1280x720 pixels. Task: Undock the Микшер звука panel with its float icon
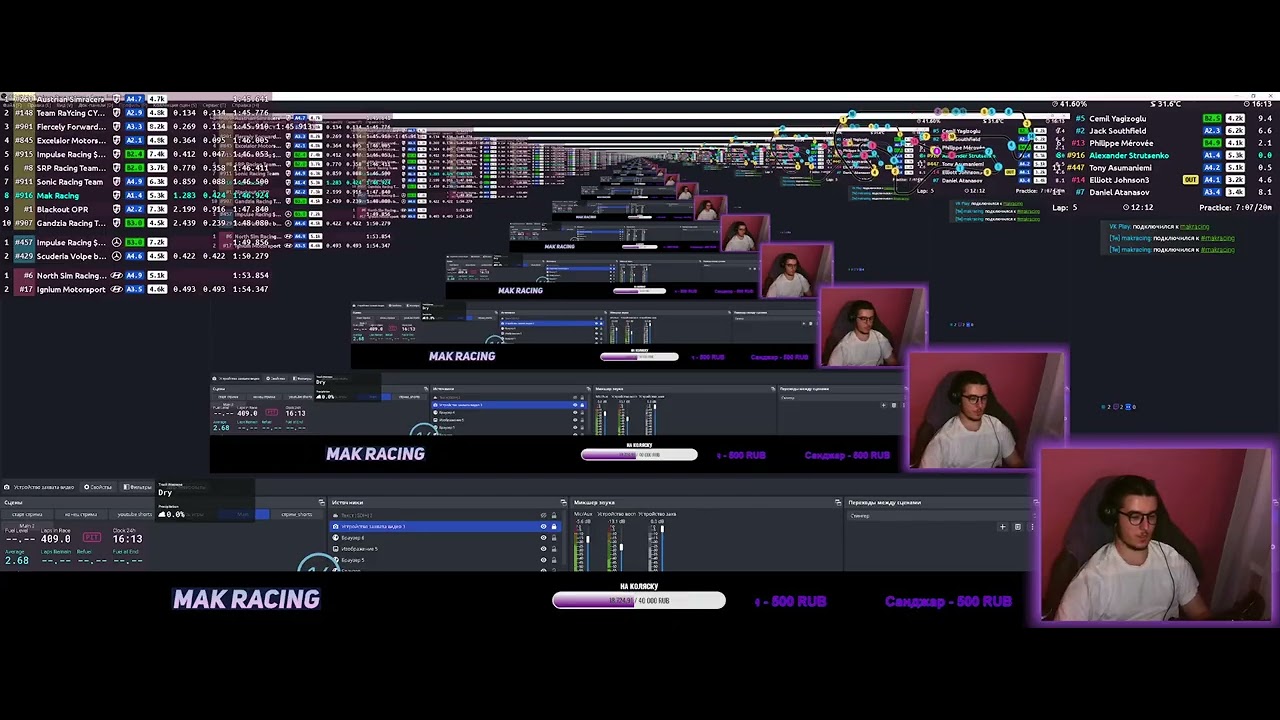click(x=838, y=502)
